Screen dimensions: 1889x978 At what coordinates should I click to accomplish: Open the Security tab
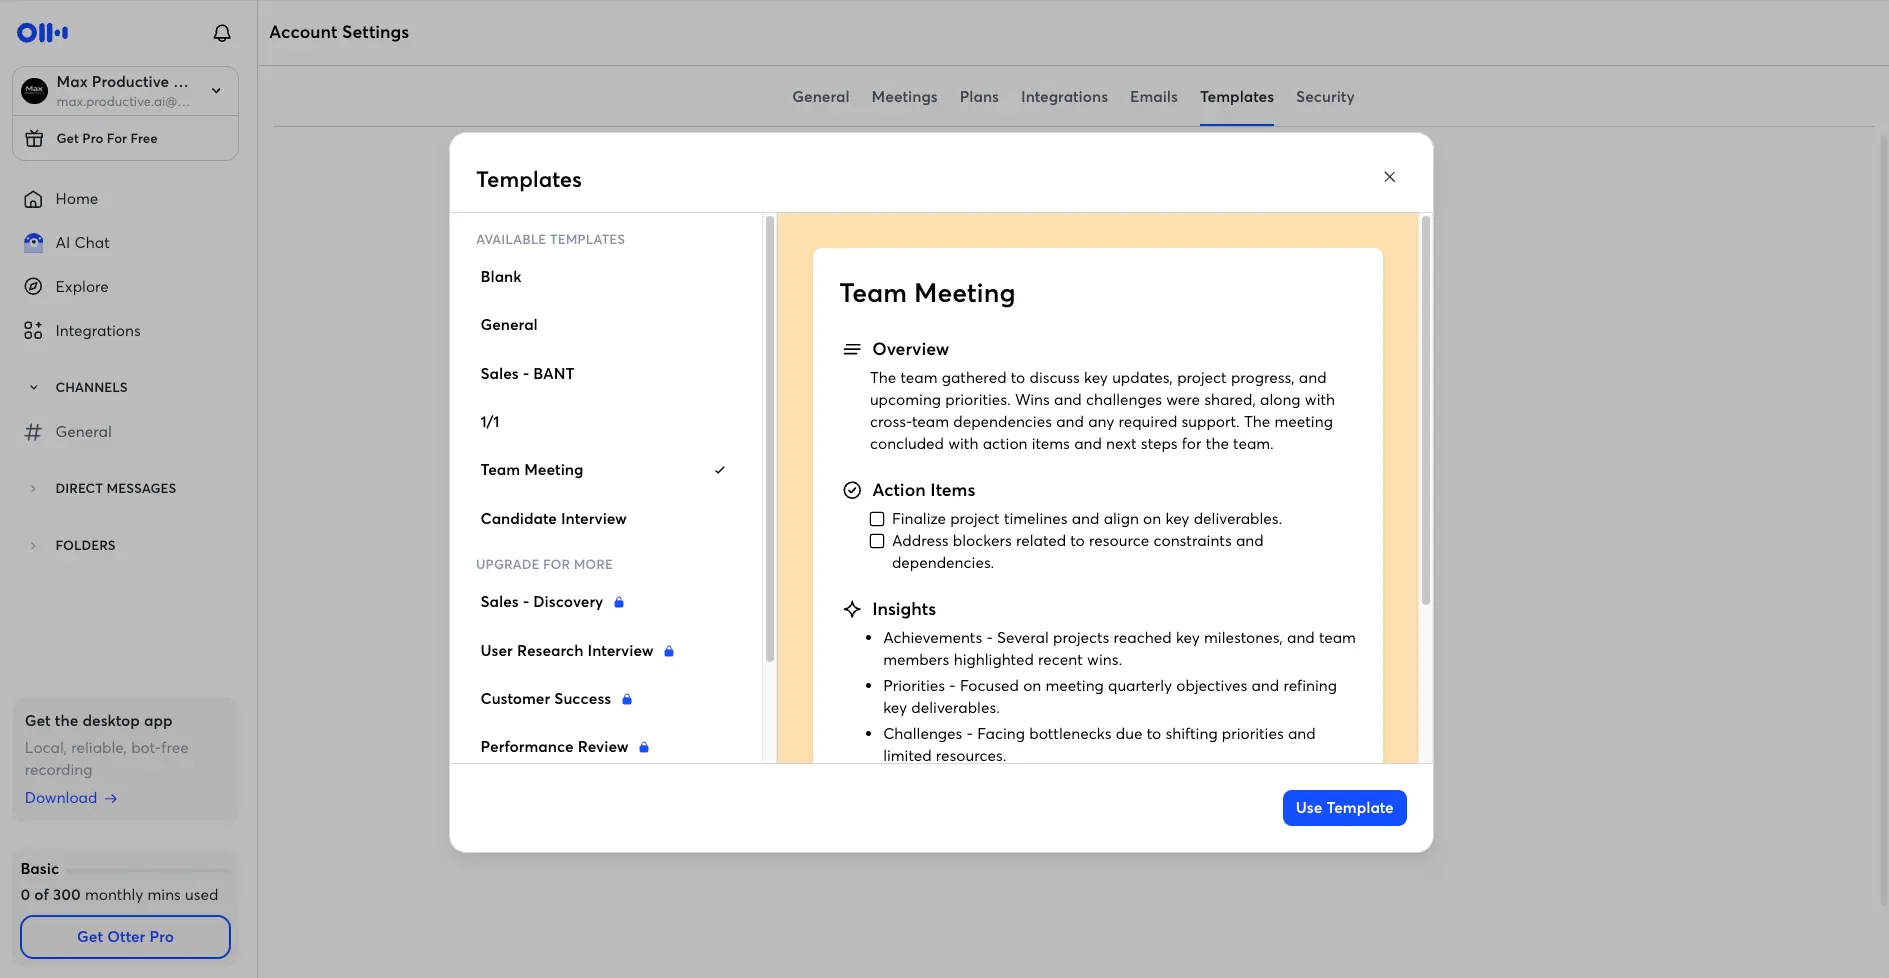point(1325,97)
